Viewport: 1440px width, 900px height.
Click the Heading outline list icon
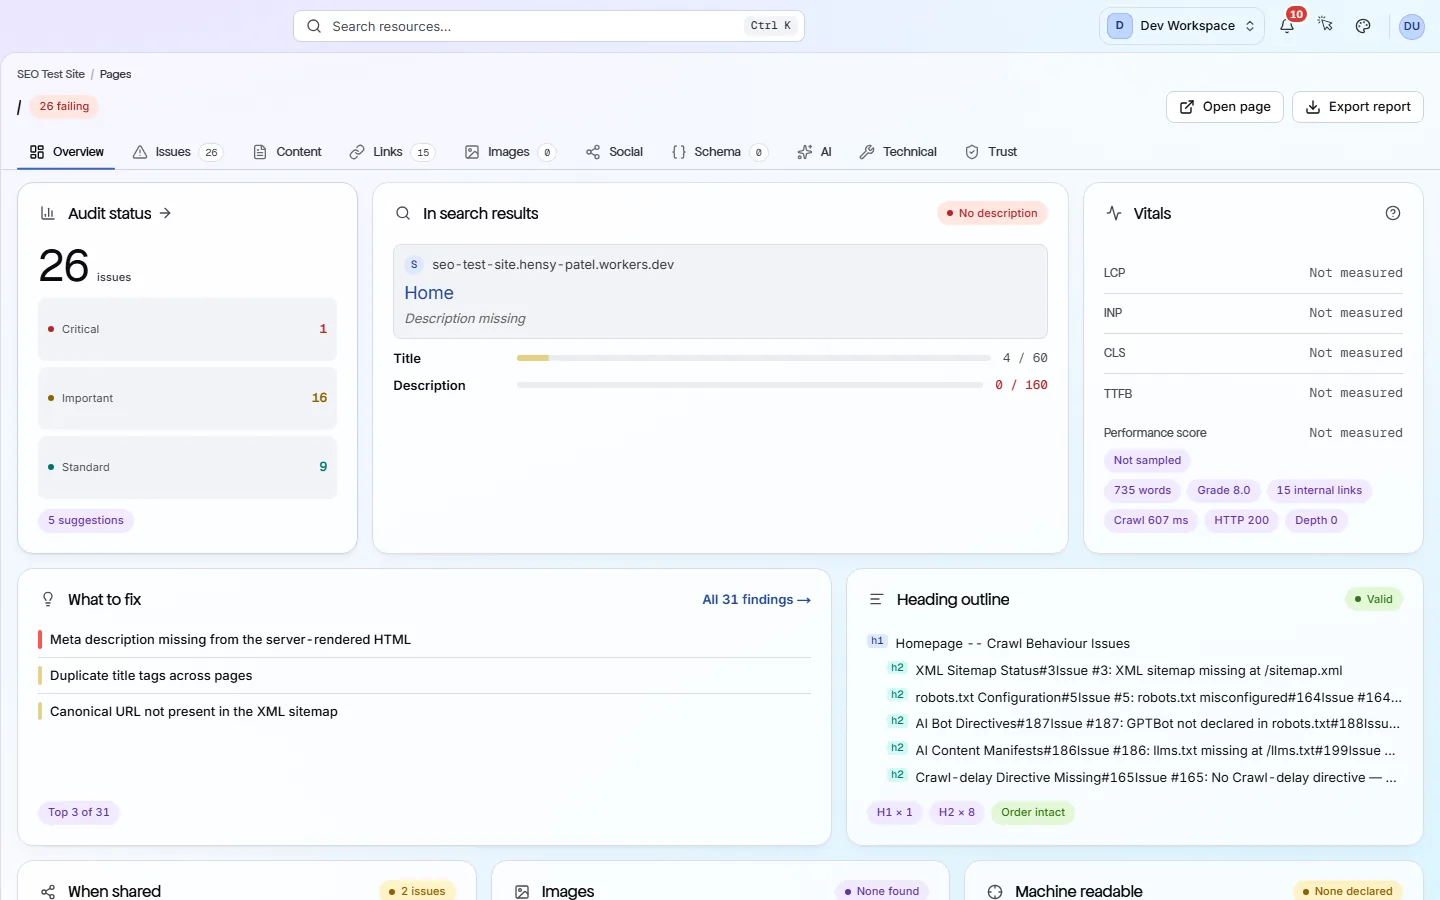click(x=876, y=599)
